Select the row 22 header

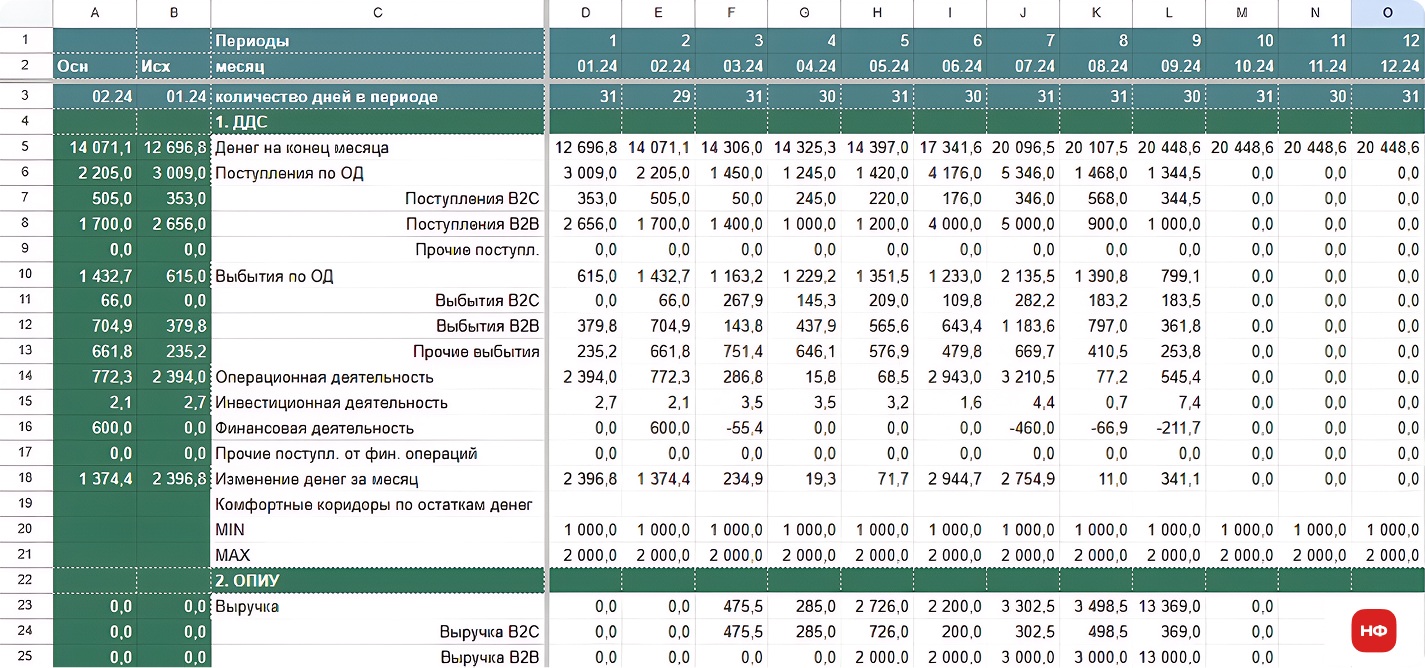tap(25, 580)
